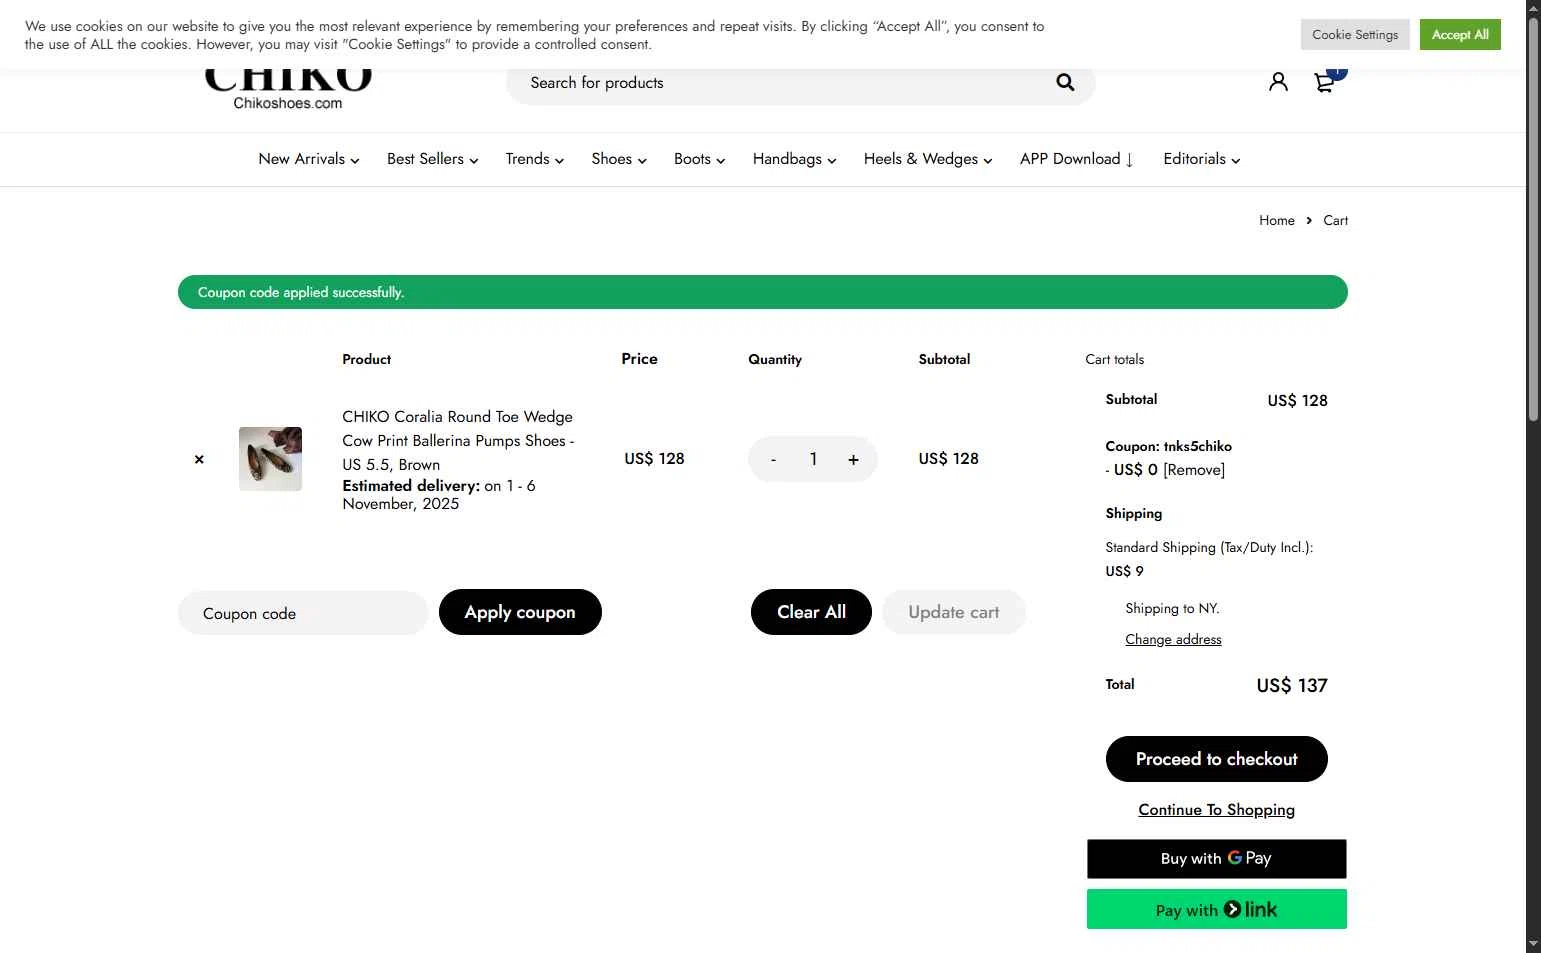1541x953 pixels.
Task: Click the Change address link
Action: [x=1173, y=639]
